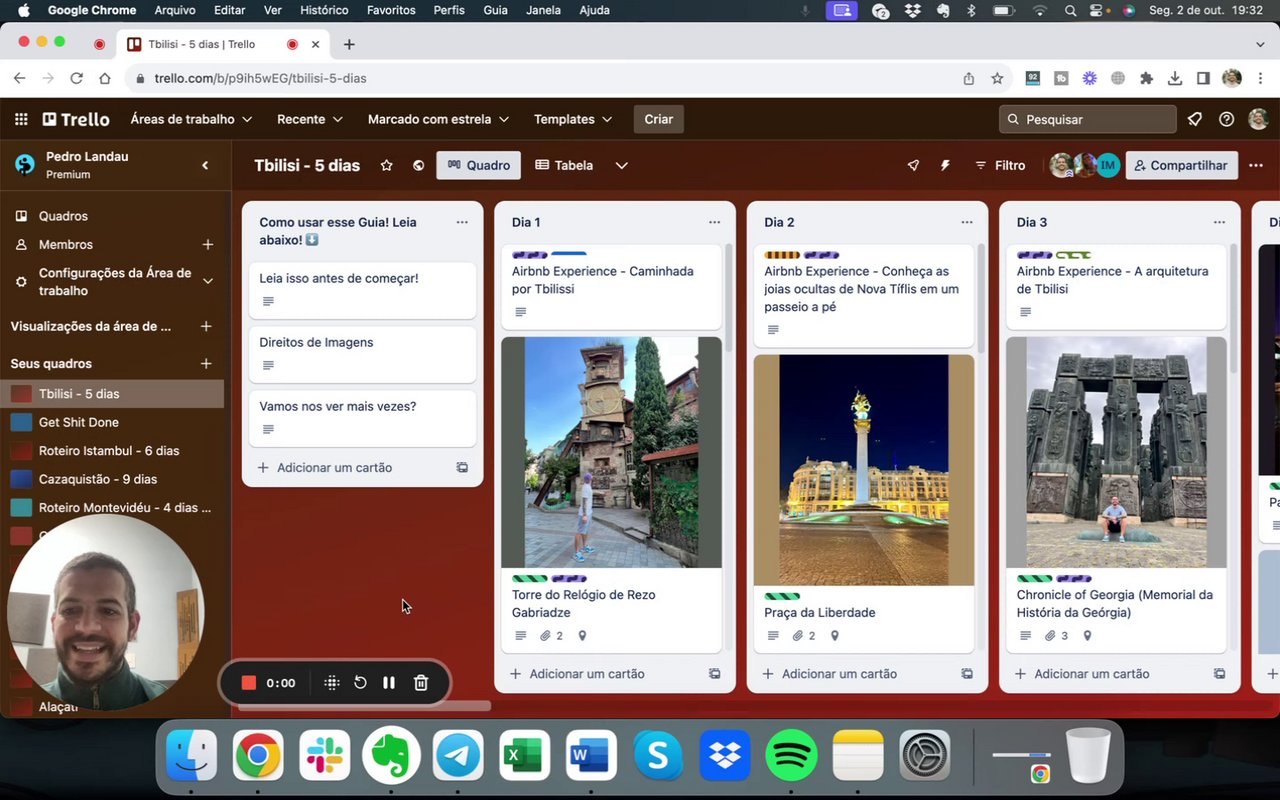This screenshot has width=1280, height=800.
Task: Stop the screen recording with red button
Action: point(249,683)
